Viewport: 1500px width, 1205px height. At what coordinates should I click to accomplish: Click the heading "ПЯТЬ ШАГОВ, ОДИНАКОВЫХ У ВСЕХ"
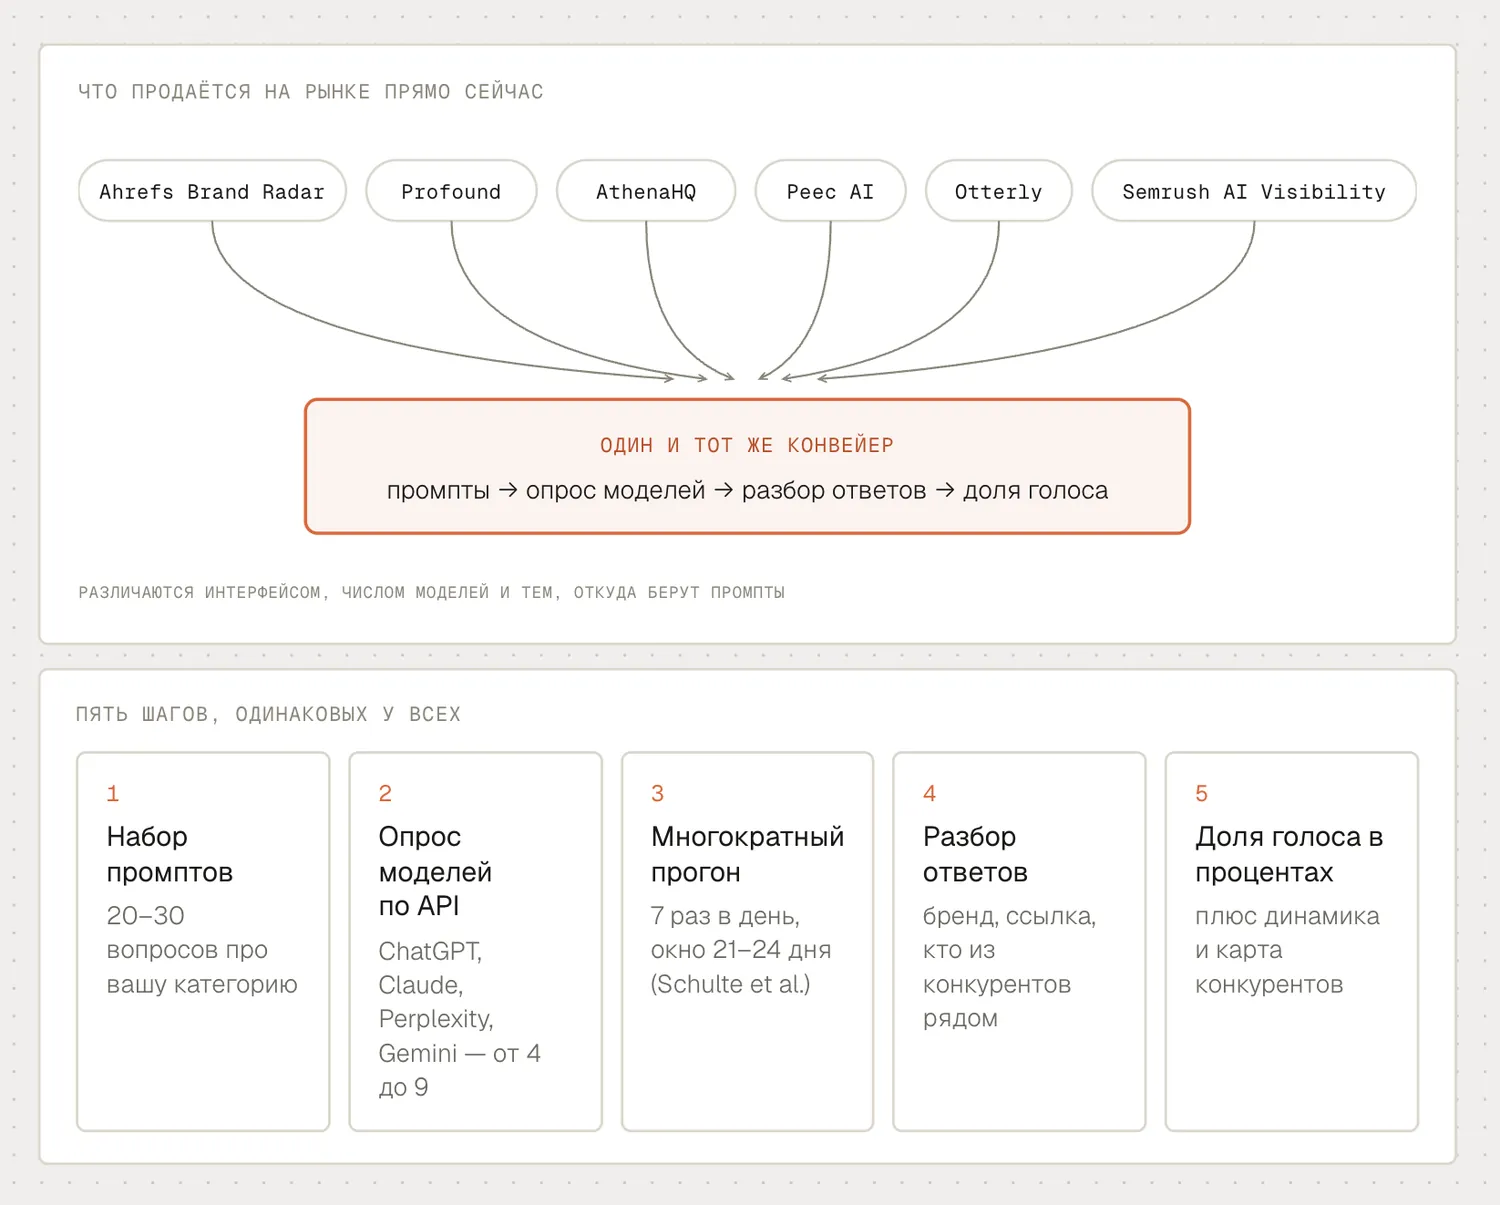pyautogui.click(x=268, y=714)
